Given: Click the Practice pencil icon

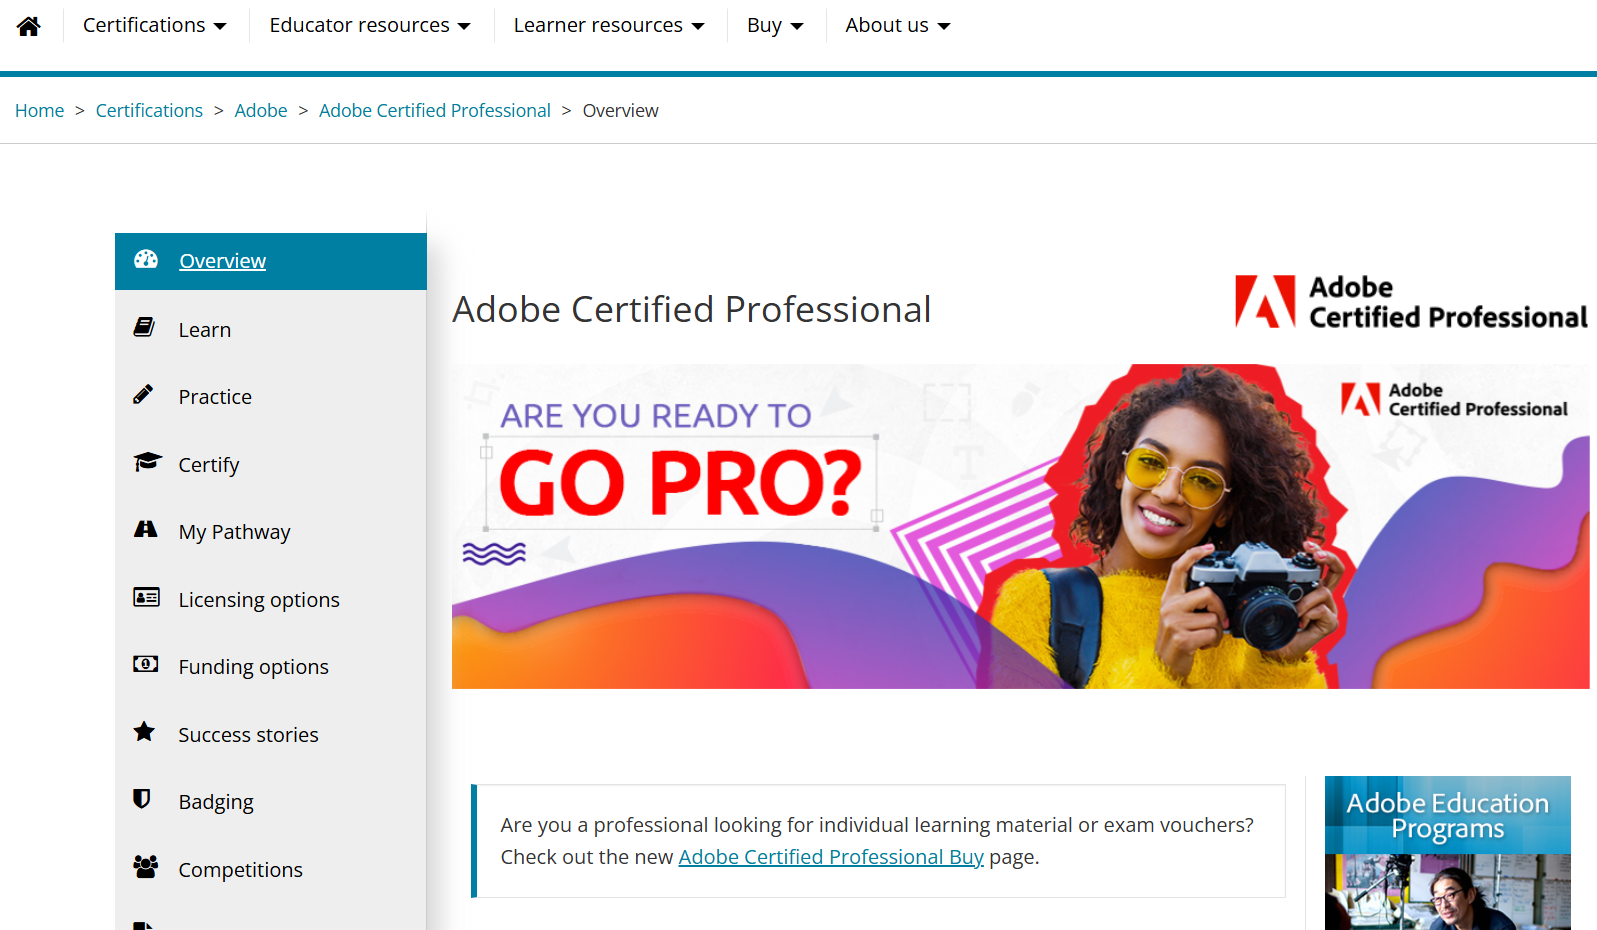Looking at the screenshot, I should pos(144,394).
